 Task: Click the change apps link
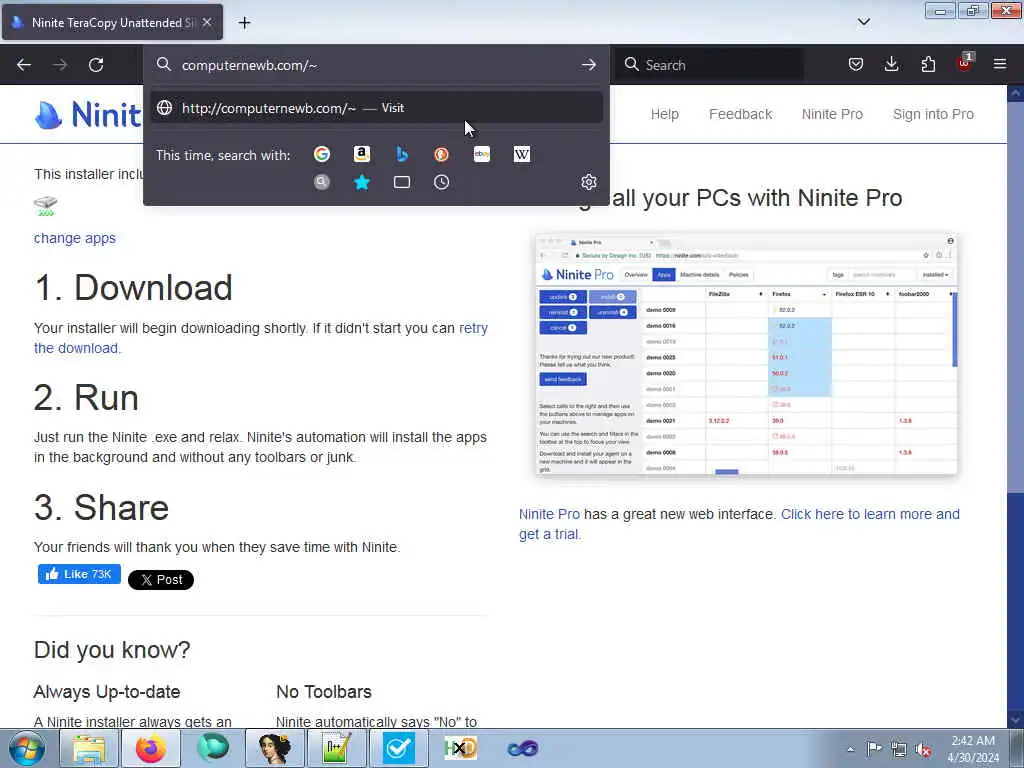[74, 238]
